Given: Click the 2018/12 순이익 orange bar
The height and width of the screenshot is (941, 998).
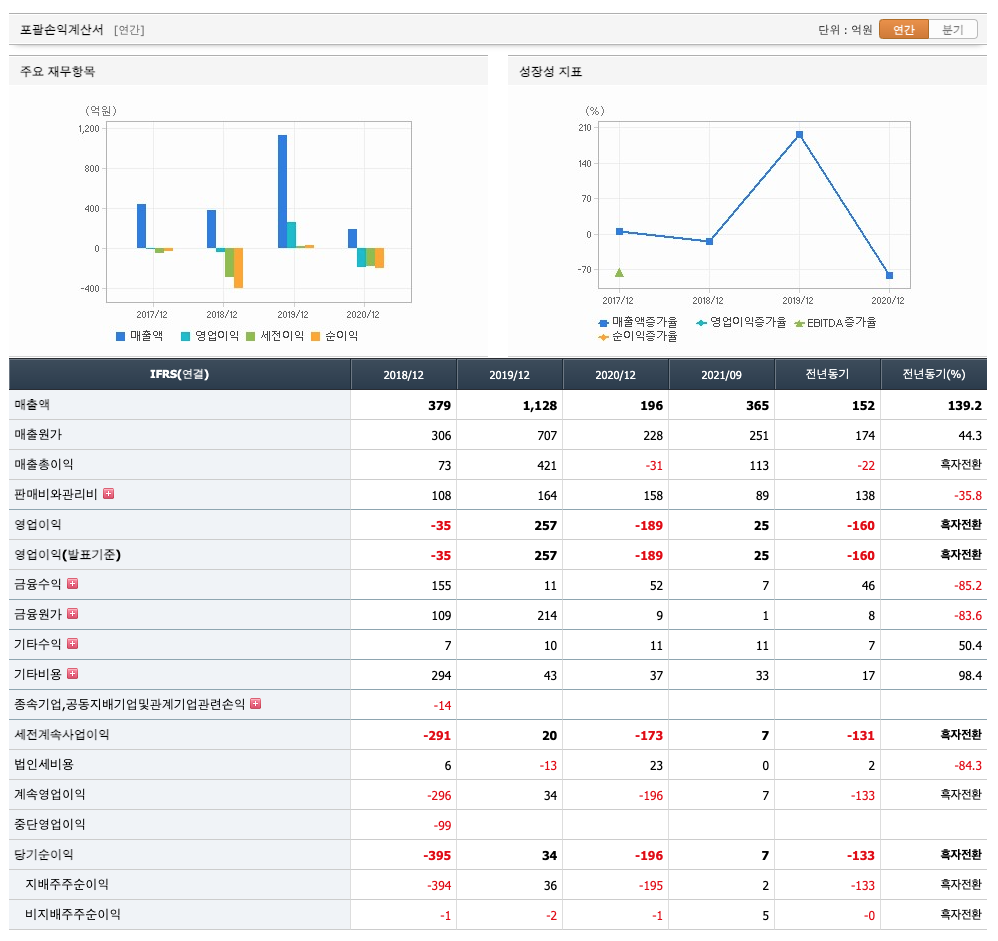Looking at the screenshot, I should tap(238, 268).
